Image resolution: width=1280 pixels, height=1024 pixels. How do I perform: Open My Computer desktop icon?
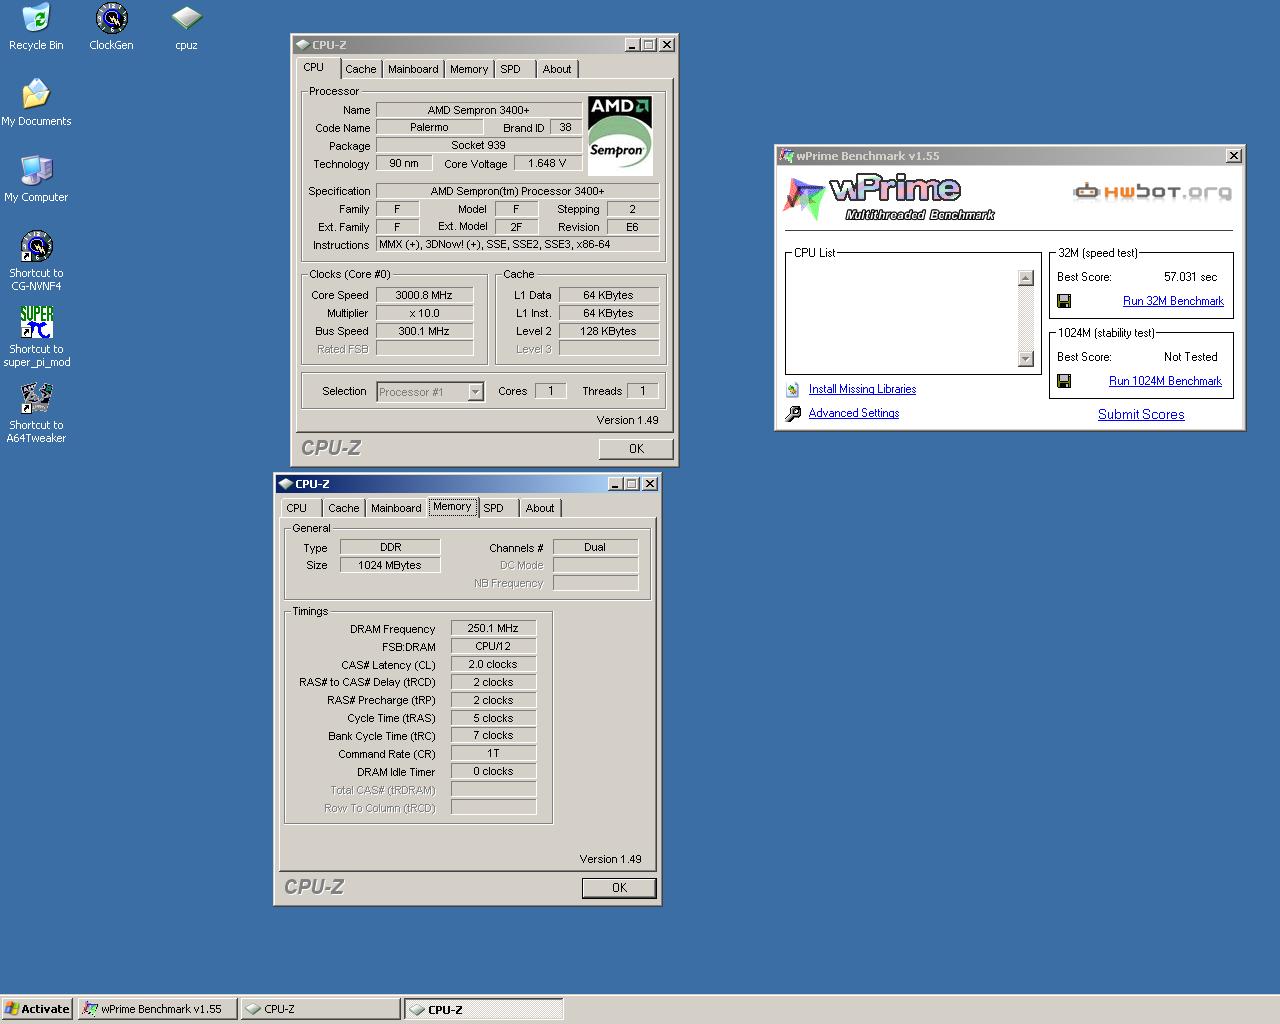[36, 171]
